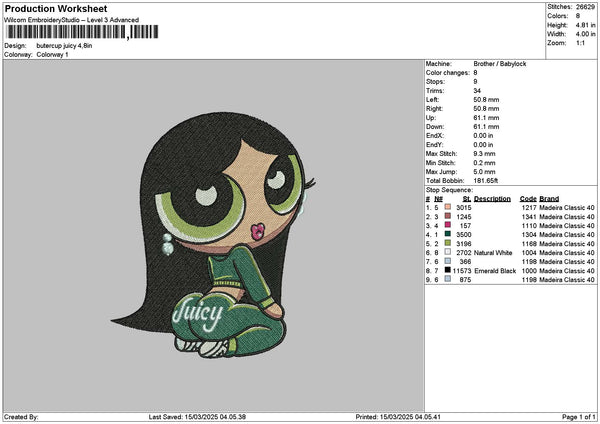Click the Total Bobbin value '181.65ft'
Viewport: 600px width, 424px height.
[x=486, y=181]
